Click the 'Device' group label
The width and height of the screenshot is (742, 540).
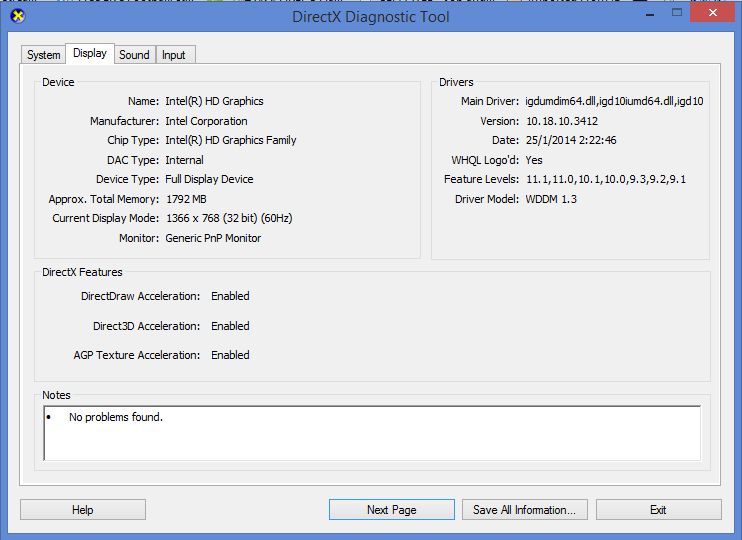(58, 82)
